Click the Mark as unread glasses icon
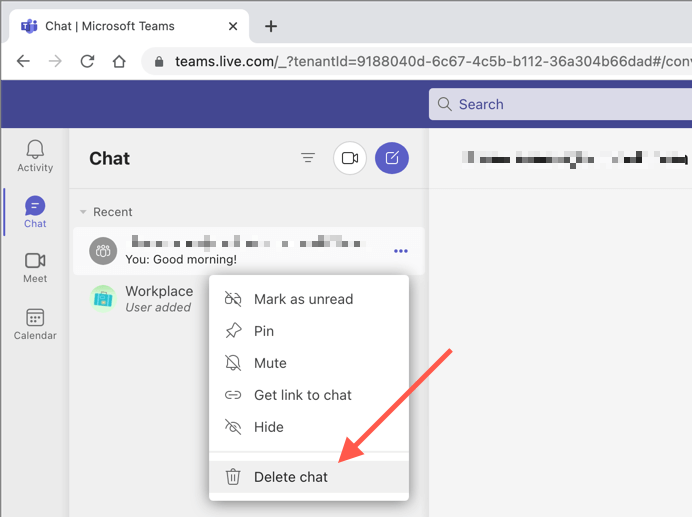The image size is (692, 517). tap(233, 299)
